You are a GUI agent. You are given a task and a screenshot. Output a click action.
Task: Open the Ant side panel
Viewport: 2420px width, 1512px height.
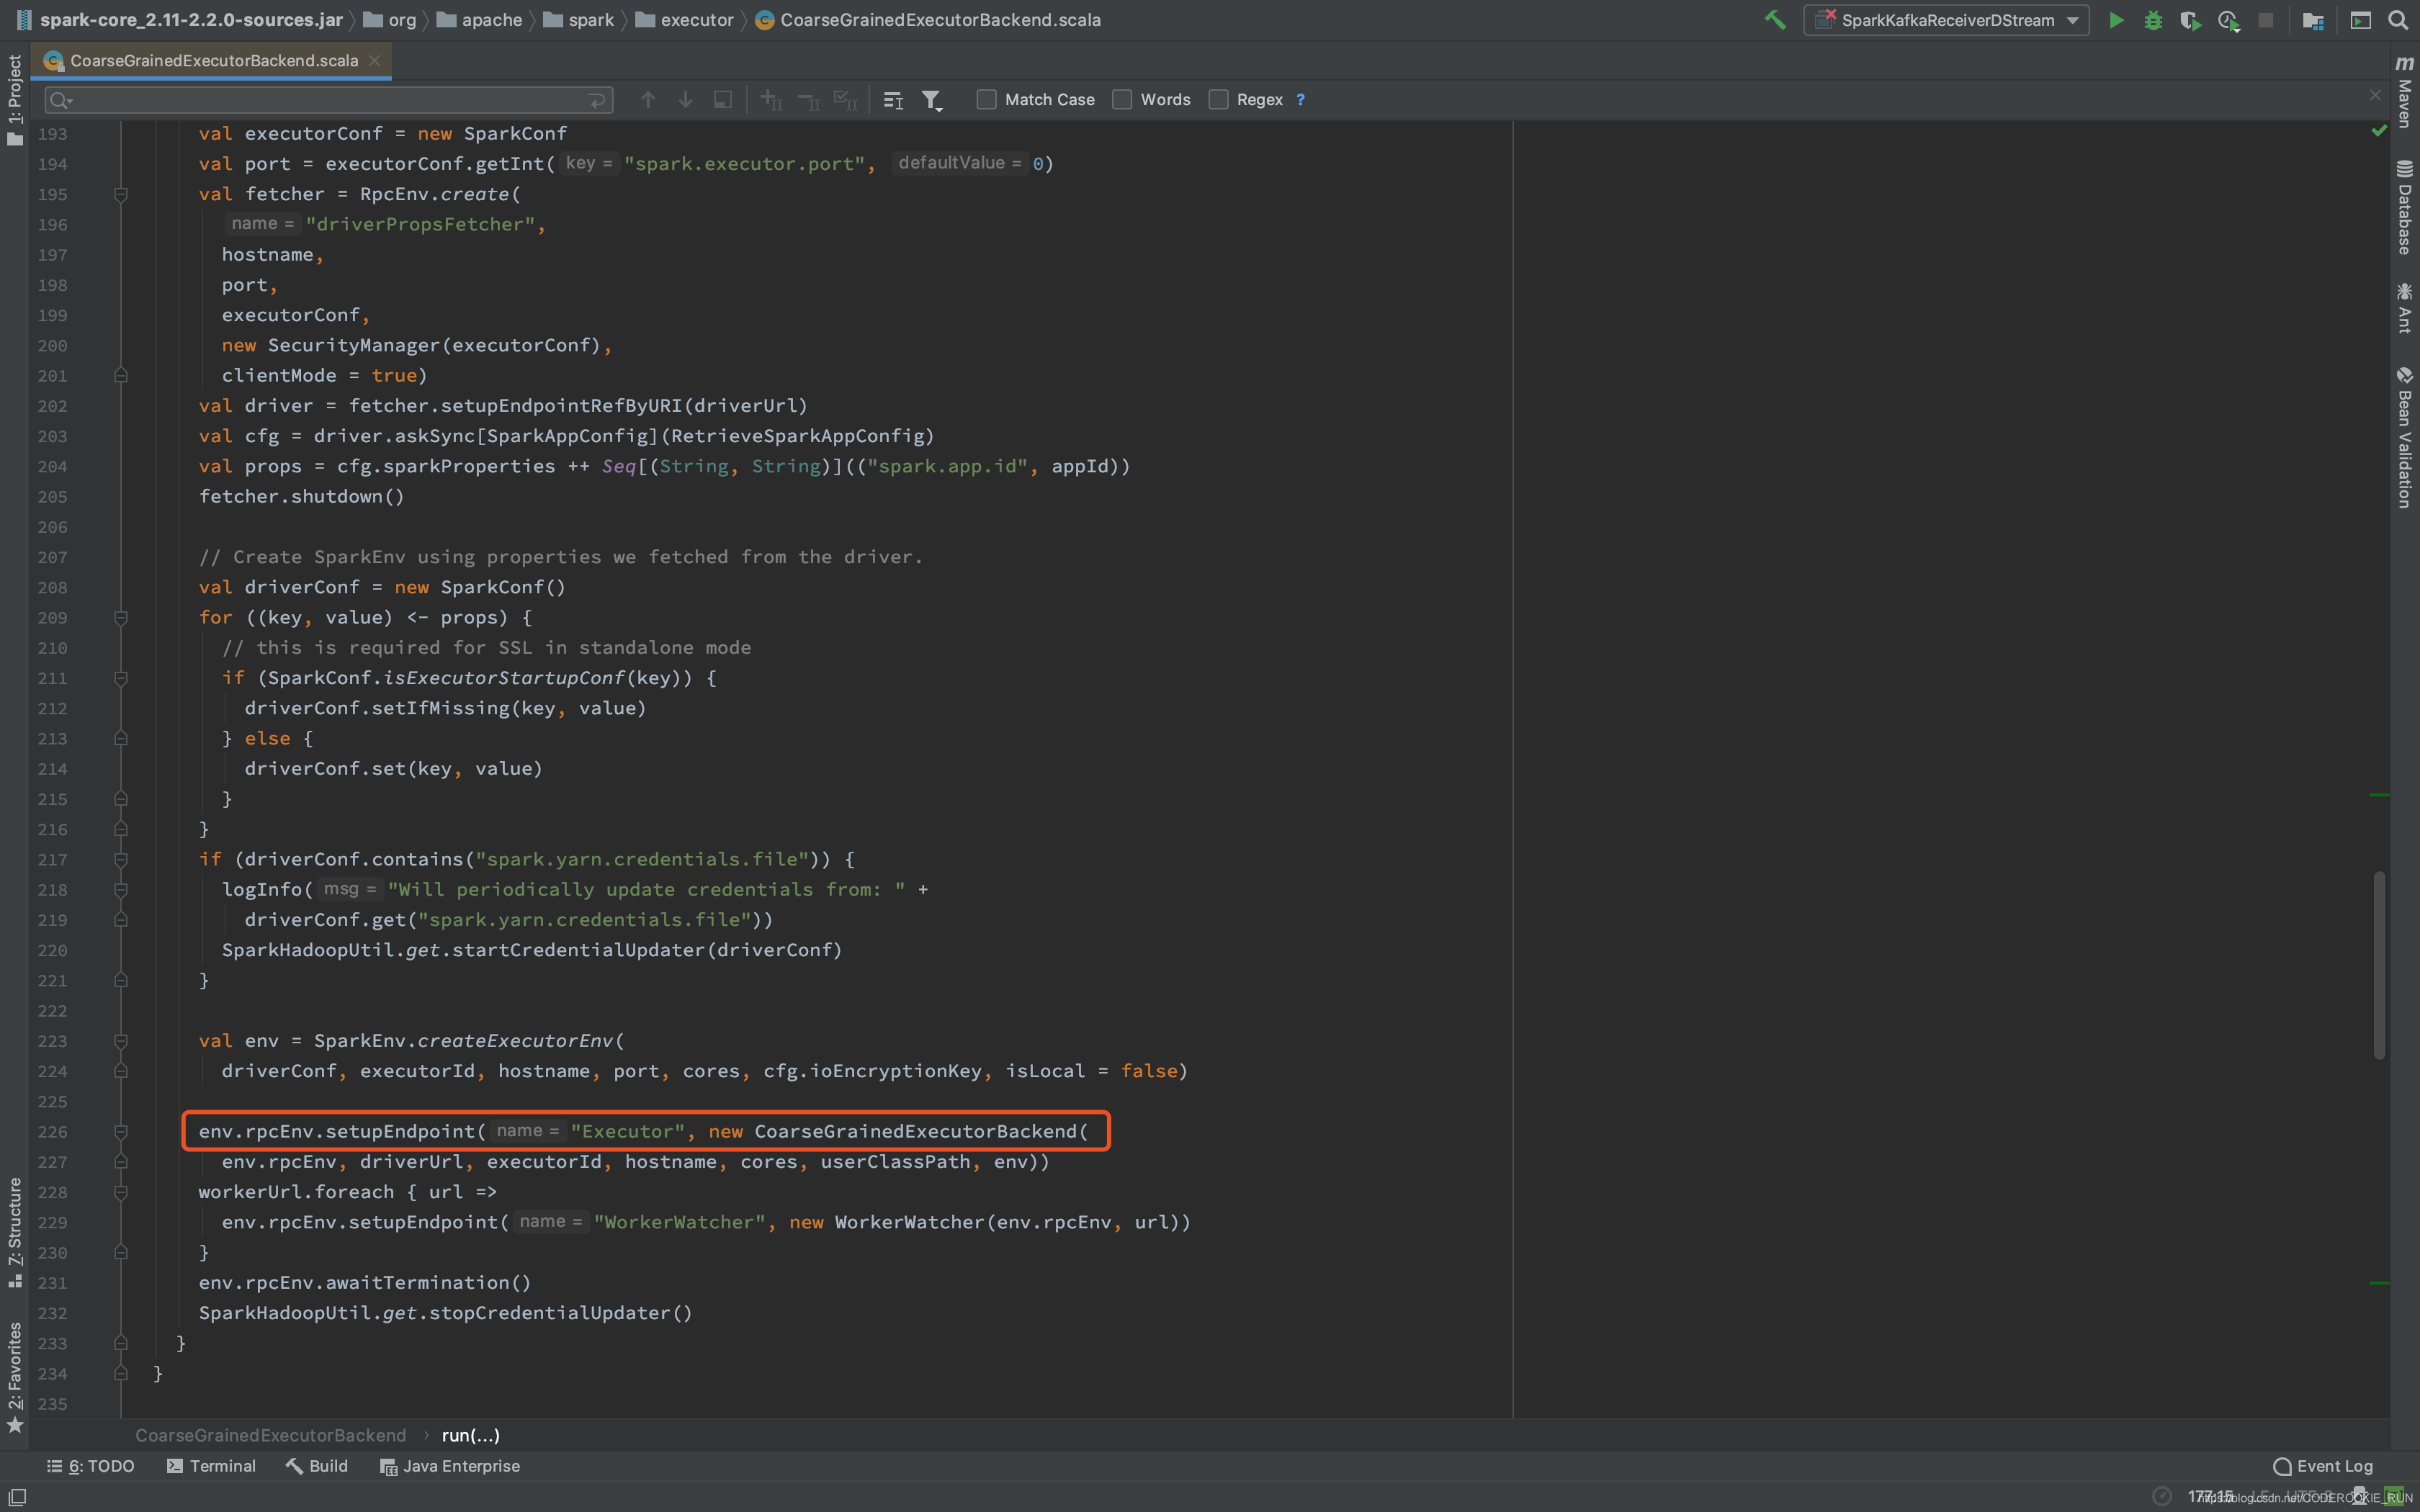(2404, 308)
